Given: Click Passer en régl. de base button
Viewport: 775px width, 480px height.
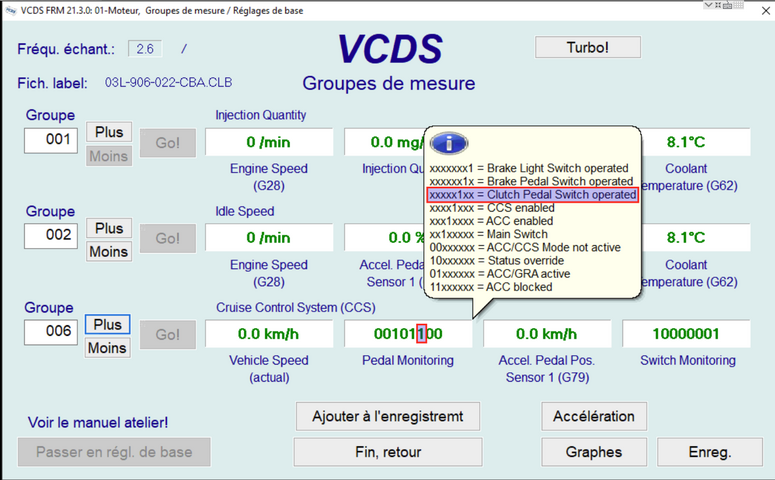Looking at the screenshot, I should pos(114,452).
